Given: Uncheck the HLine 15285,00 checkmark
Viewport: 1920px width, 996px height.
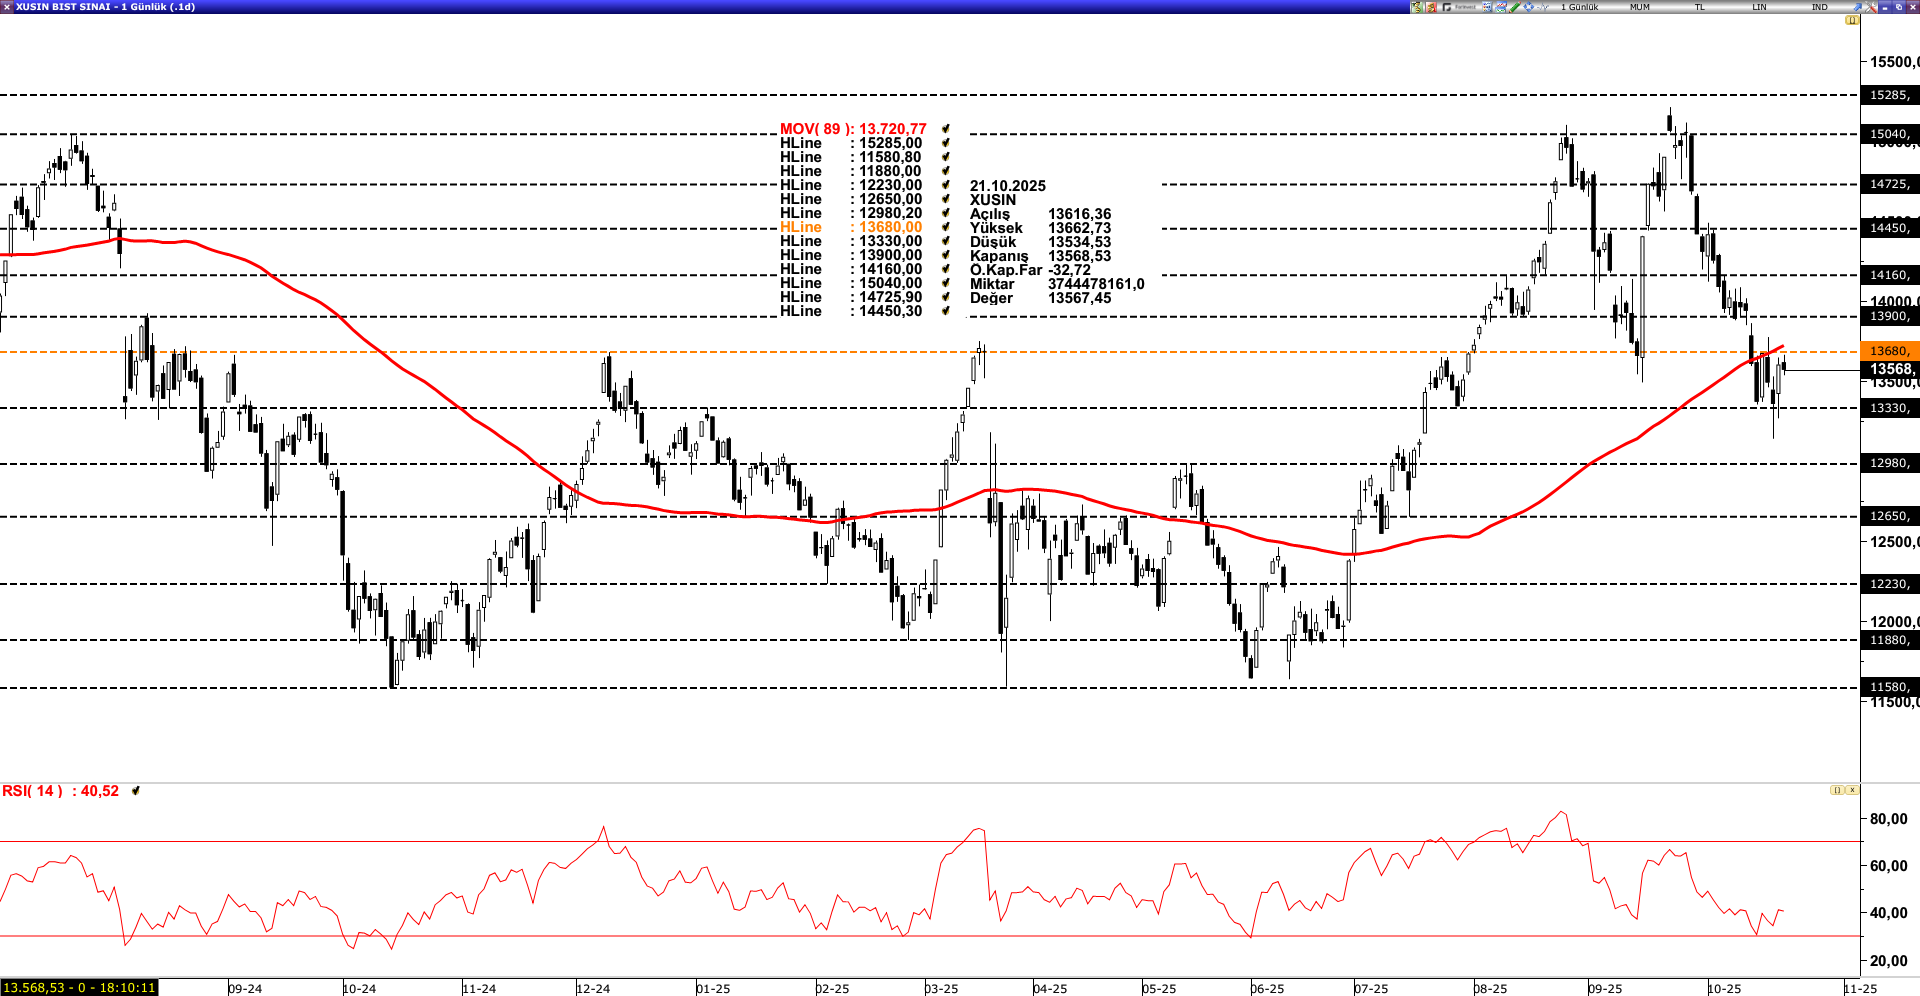Looking at the screenshot, I should pos(945,143).
